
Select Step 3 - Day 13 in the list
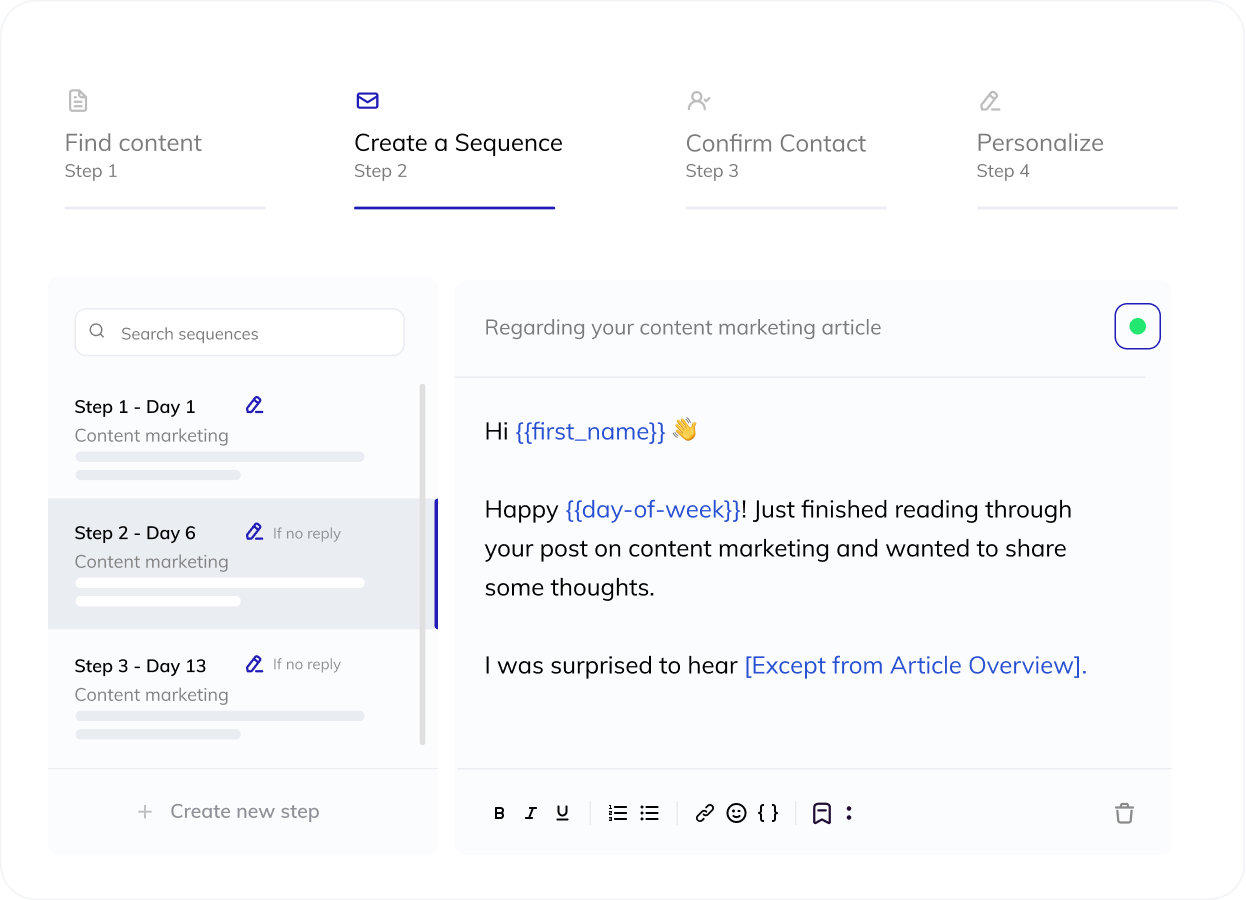click(x=242, y=697)
